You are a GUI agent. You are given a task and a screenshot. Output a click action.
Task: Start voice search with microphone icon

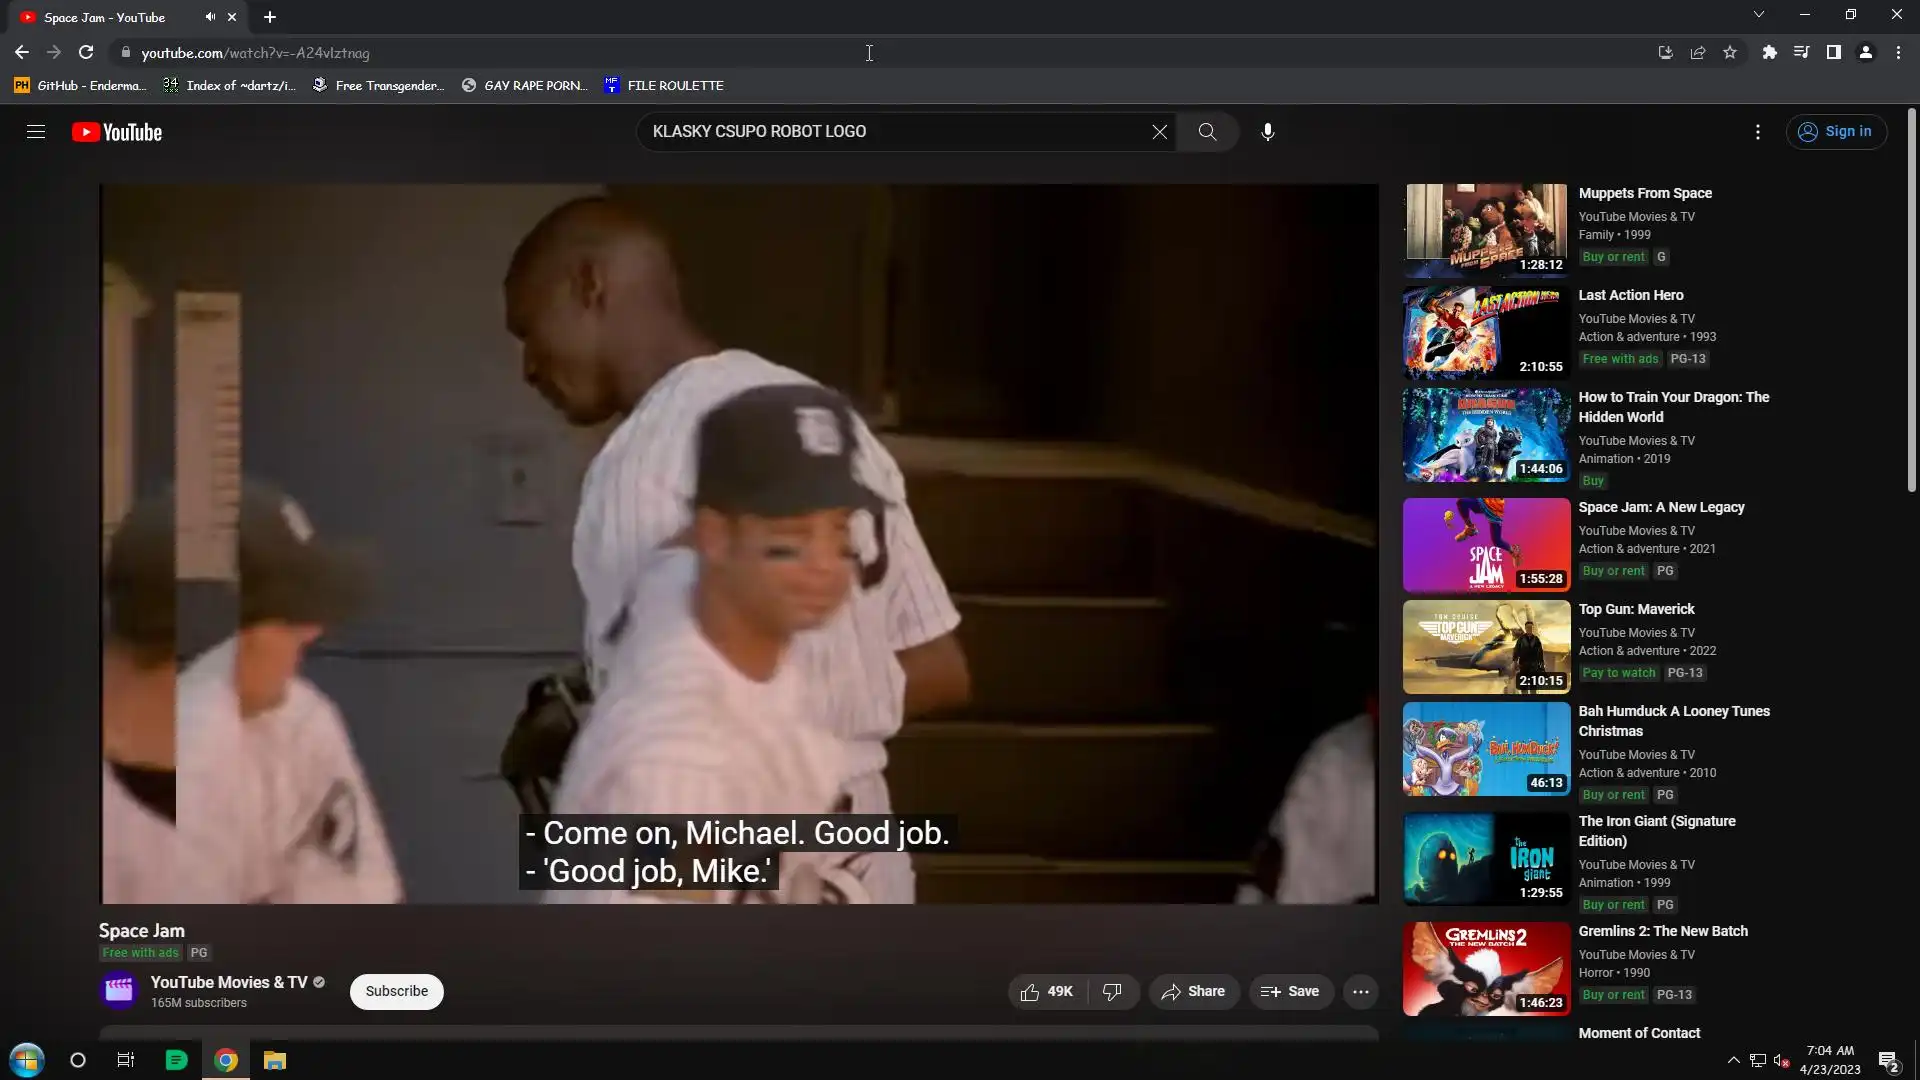point(1267,132)
